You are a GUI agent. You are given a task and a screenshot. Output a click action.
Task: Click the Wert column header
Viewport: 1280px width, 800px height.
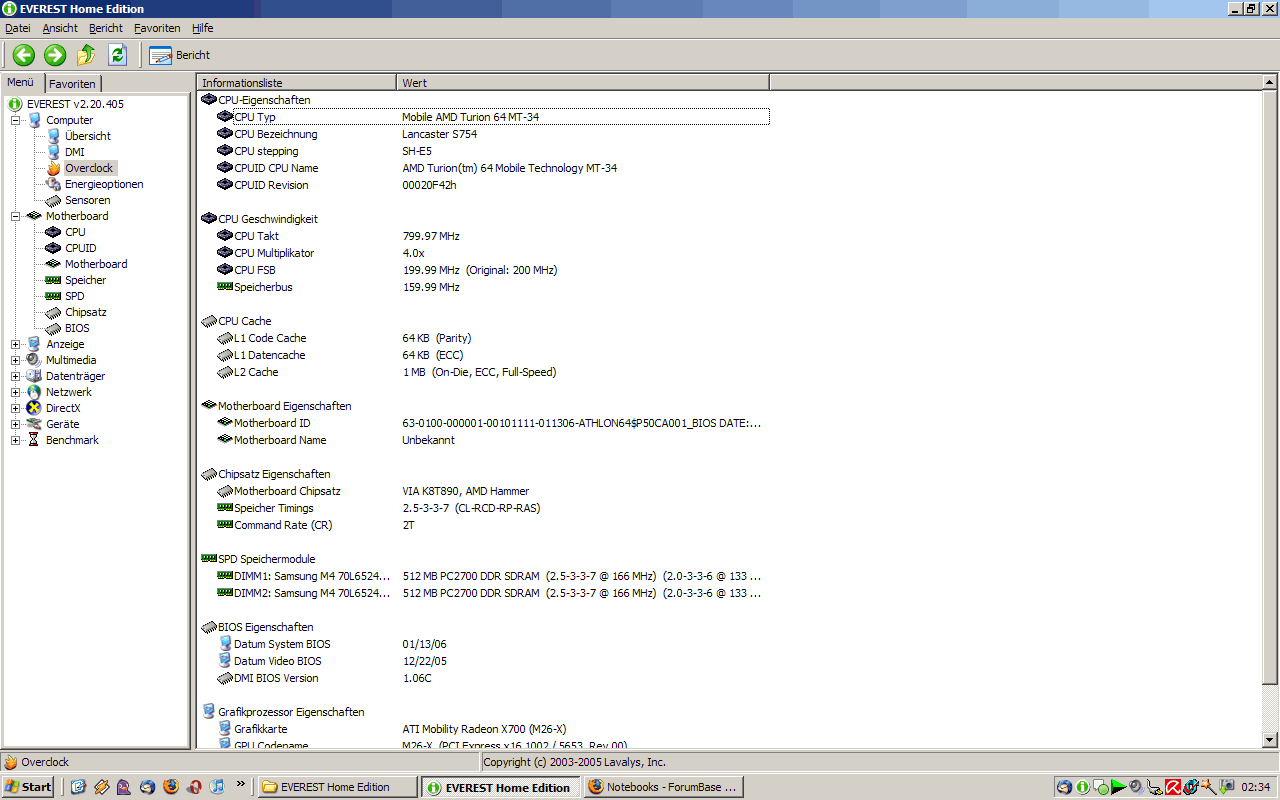583,83
